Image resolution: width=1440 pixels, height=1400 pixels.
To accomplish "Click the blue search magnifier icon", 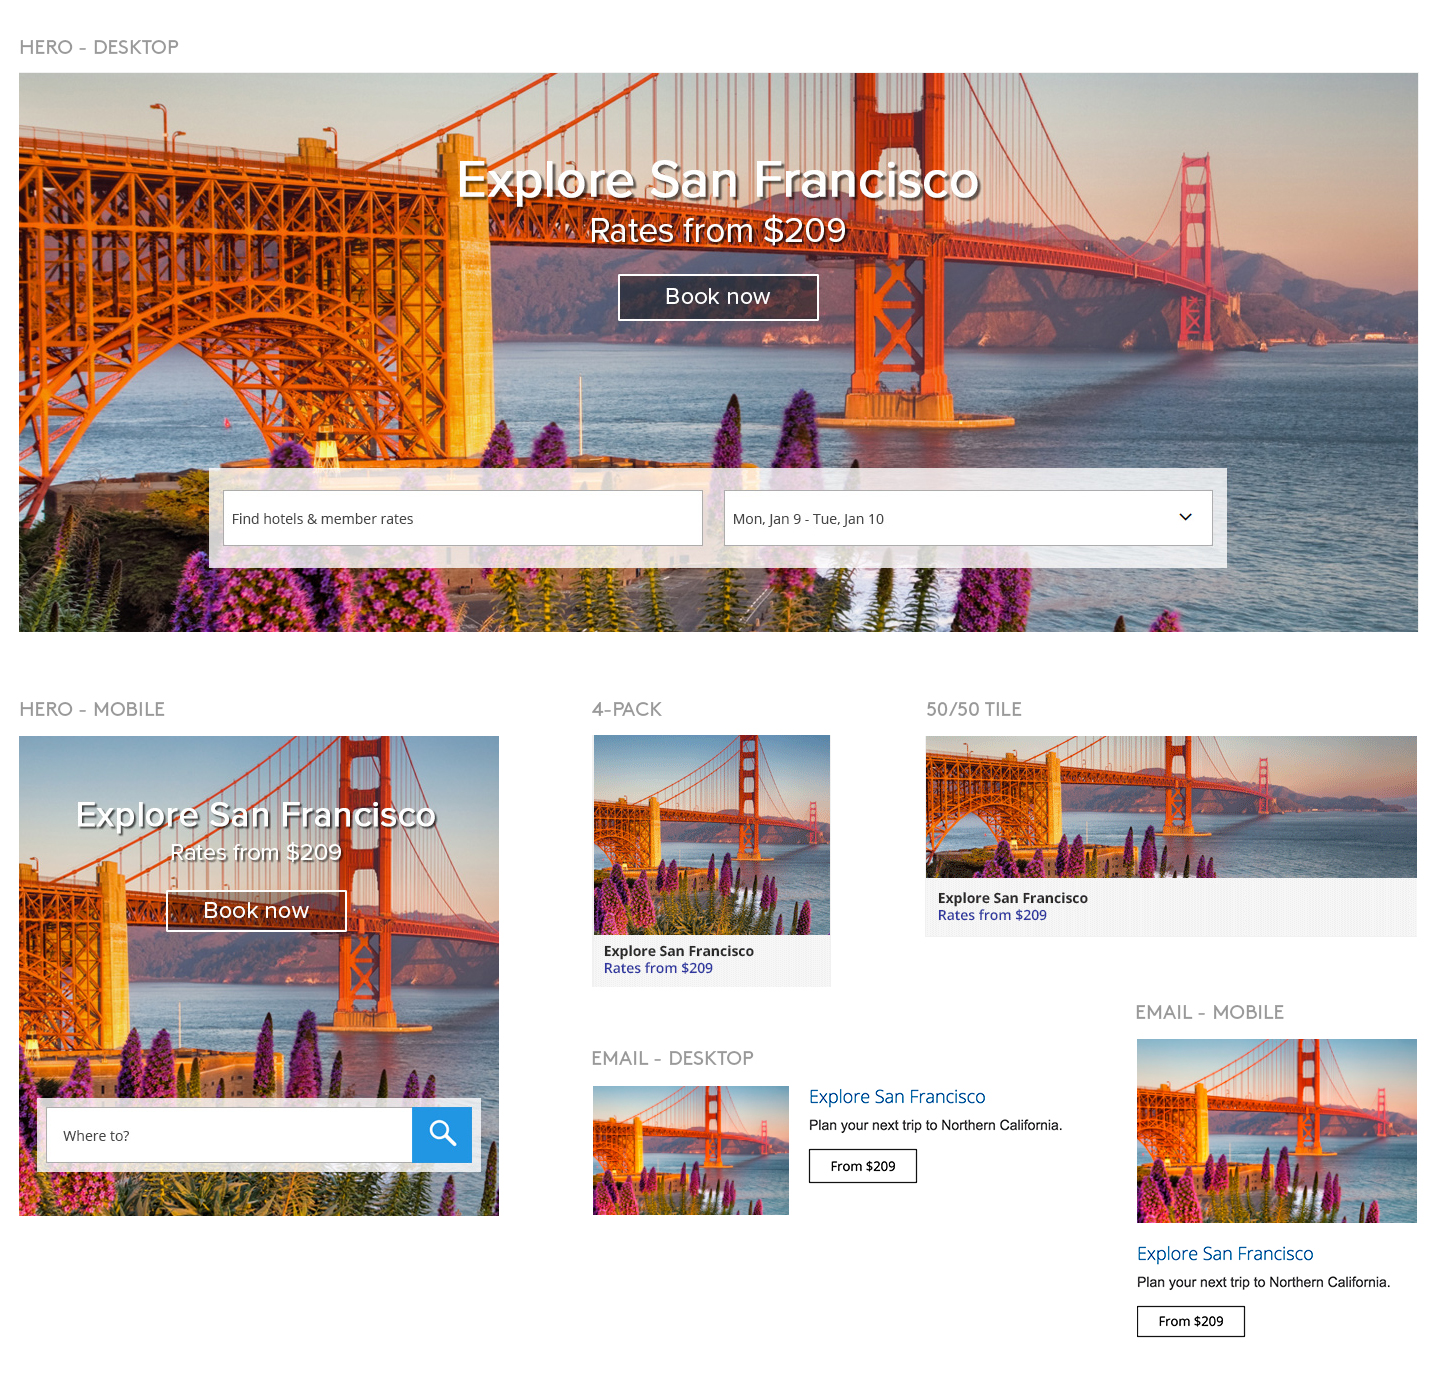I will (x=442, y=1134).
